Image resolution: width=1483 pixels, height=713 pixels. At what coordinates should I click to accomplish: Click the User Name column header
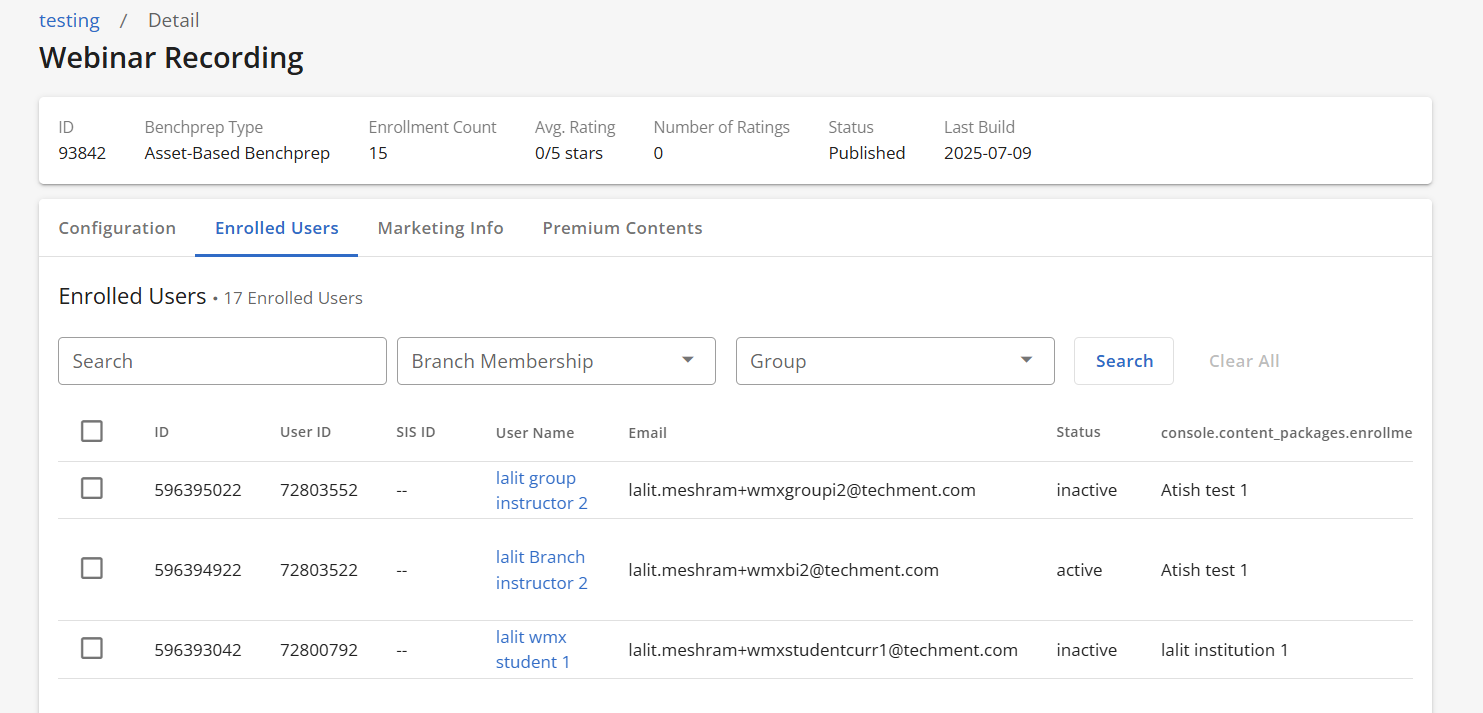[x=535, y=433]
